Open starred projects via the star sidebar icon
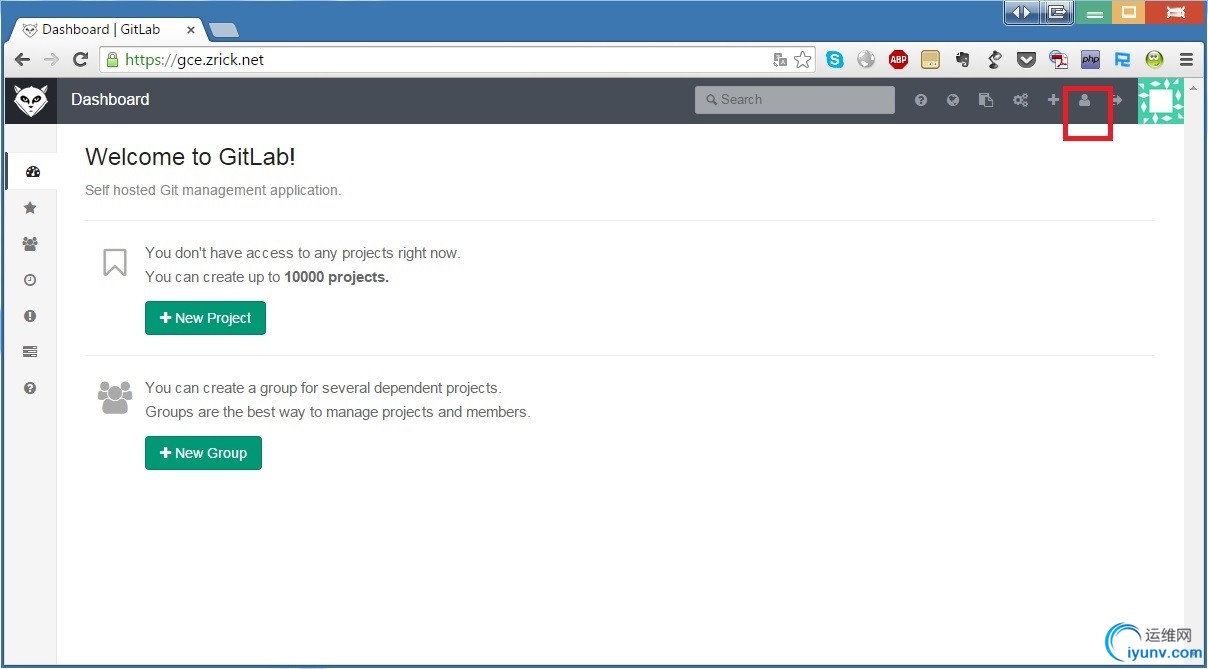 tap(30, 208)
